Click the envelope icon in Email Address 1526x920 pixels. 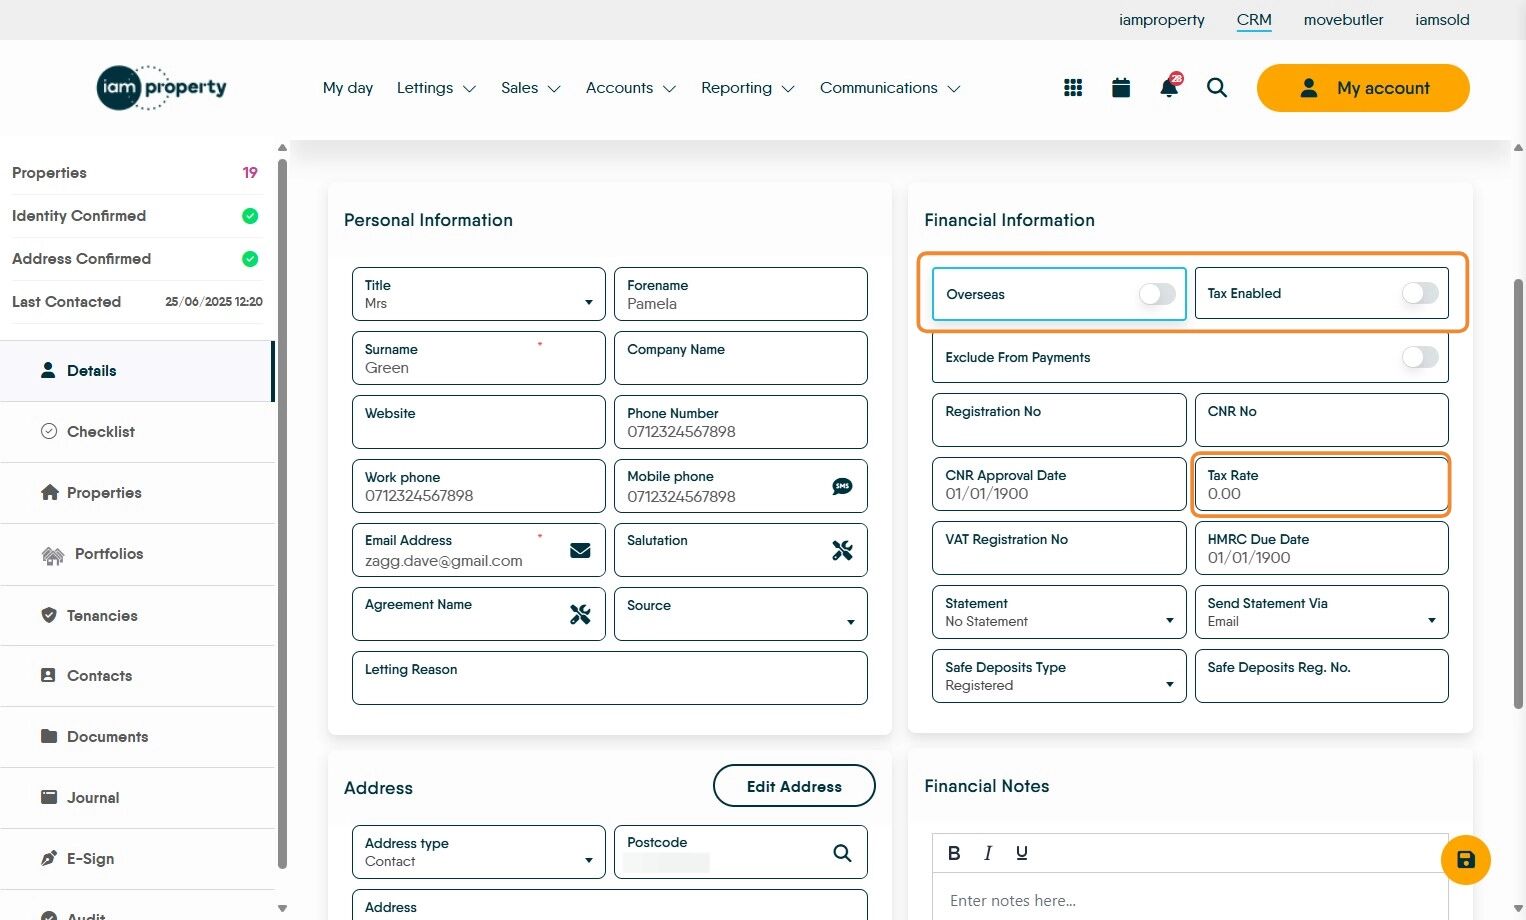tap(580, 550)
